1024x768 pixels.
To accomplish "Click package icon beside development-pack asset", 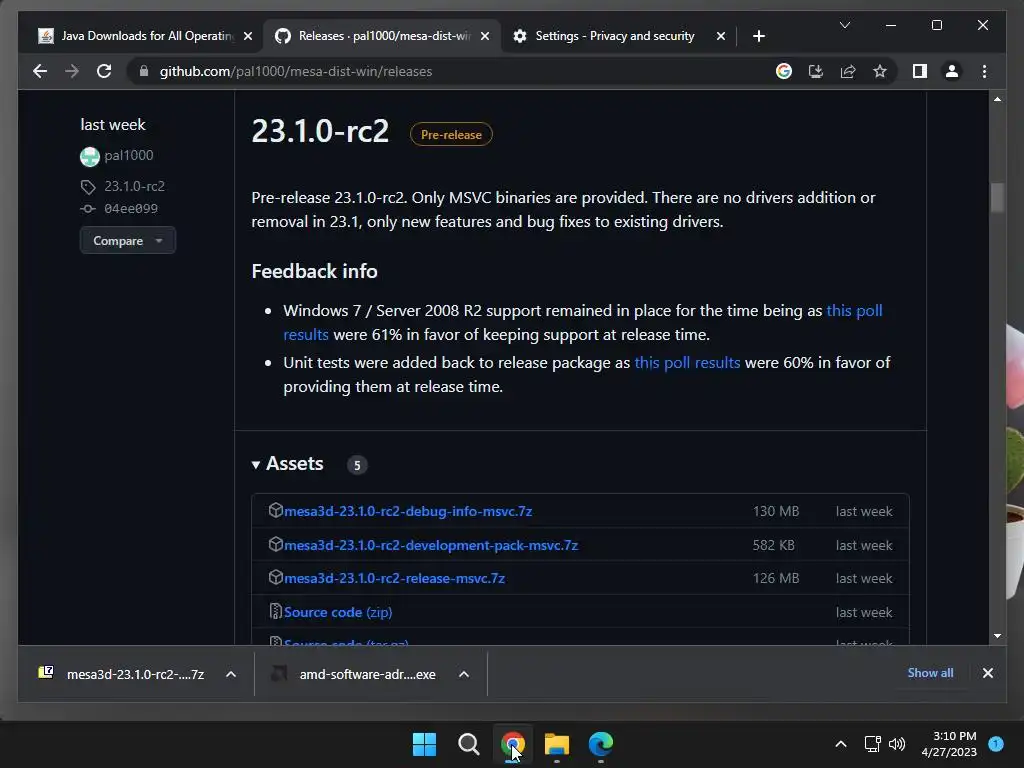I will coord(276,544).
